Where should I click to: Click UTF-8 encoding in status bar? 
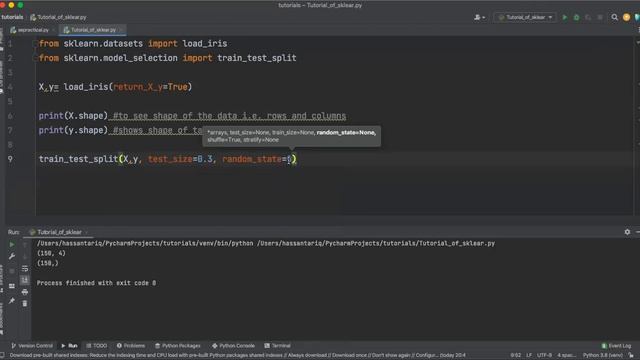pyautogui.click(x=544, y=356)
